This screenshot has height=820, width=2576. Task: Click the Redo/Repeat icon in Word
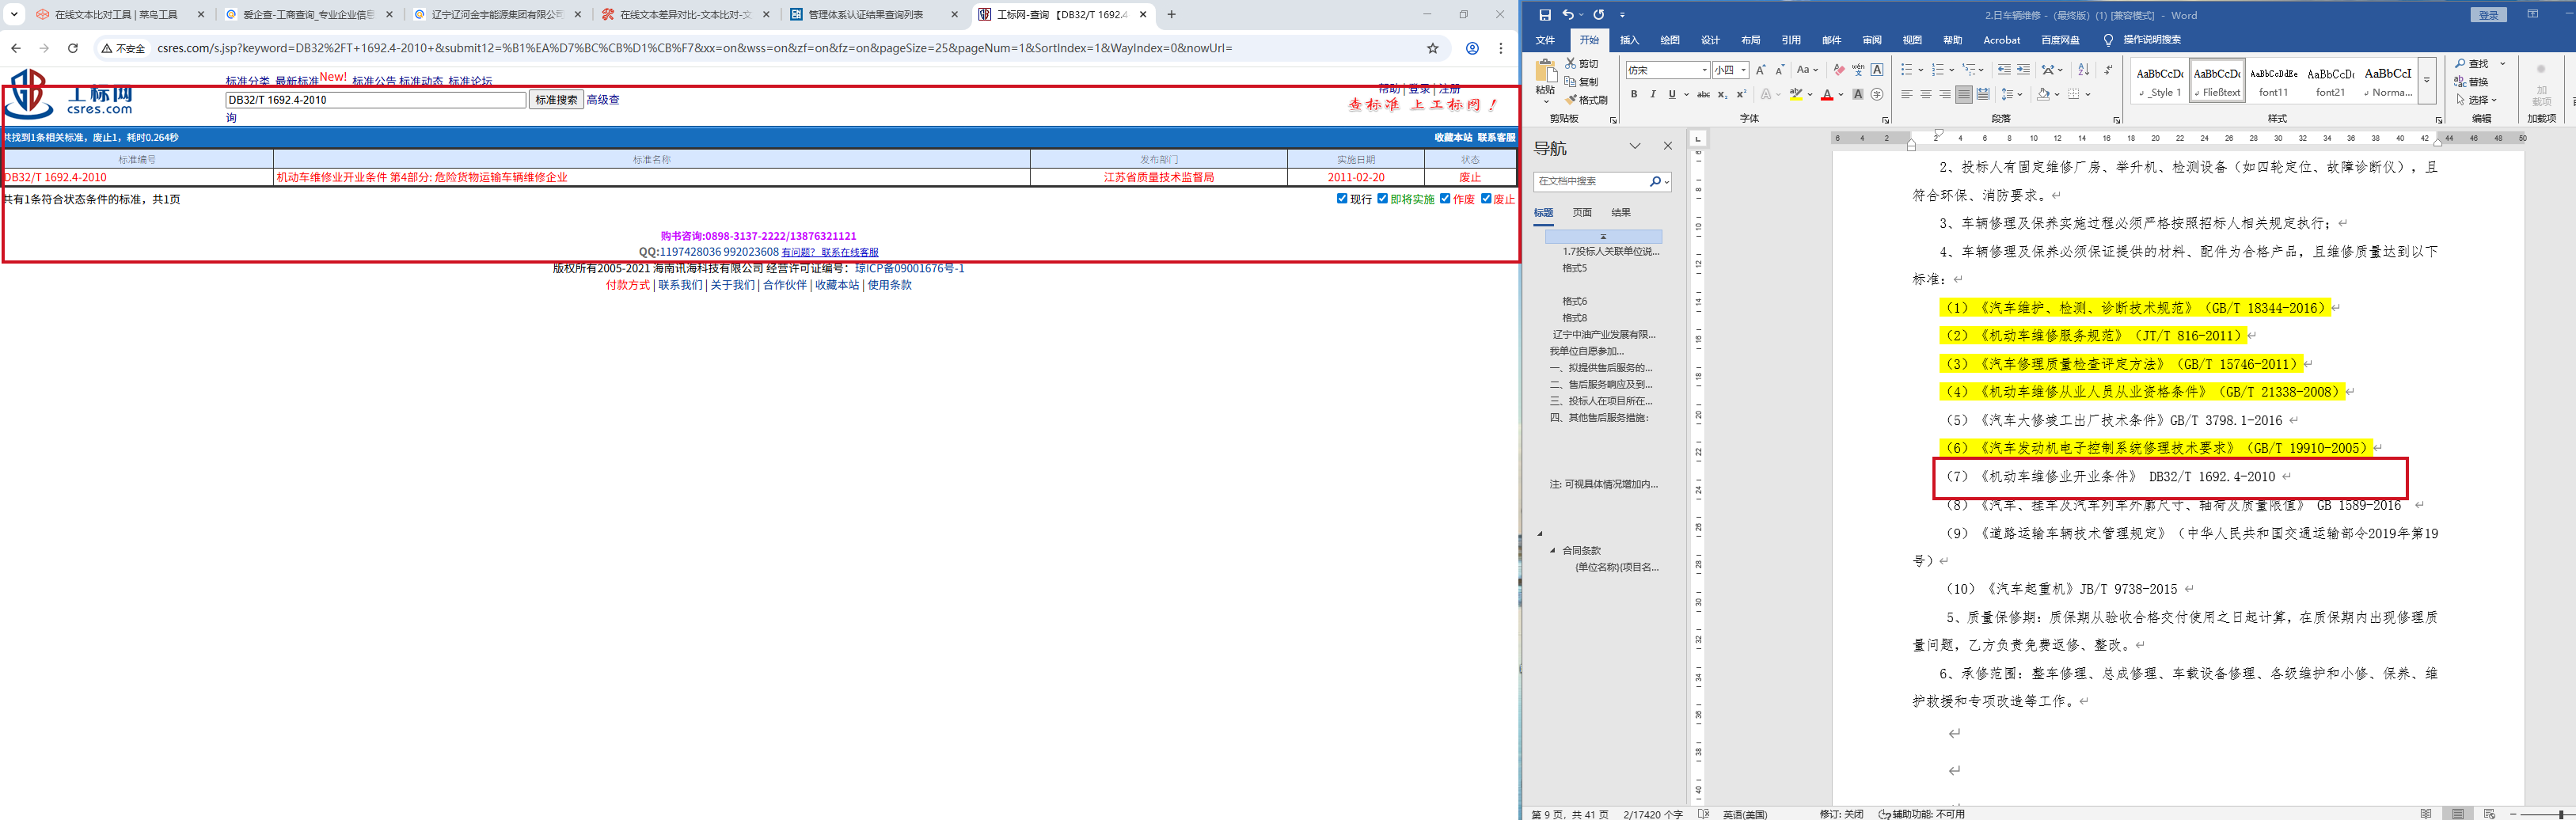tap(1598, 15)
